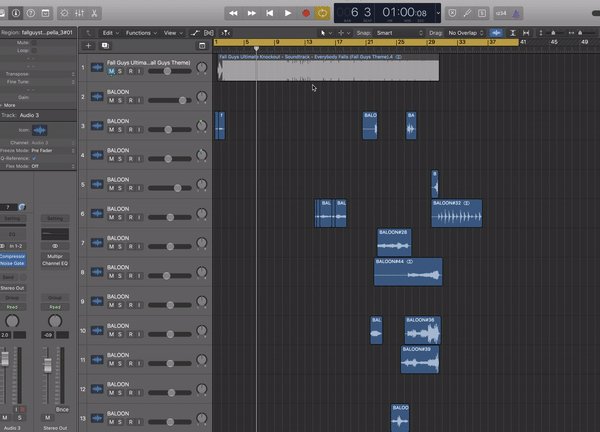This screenshot has height=432, width=600.
Task: Check the Loop checkbox in Region inspector
Action: 34,51
